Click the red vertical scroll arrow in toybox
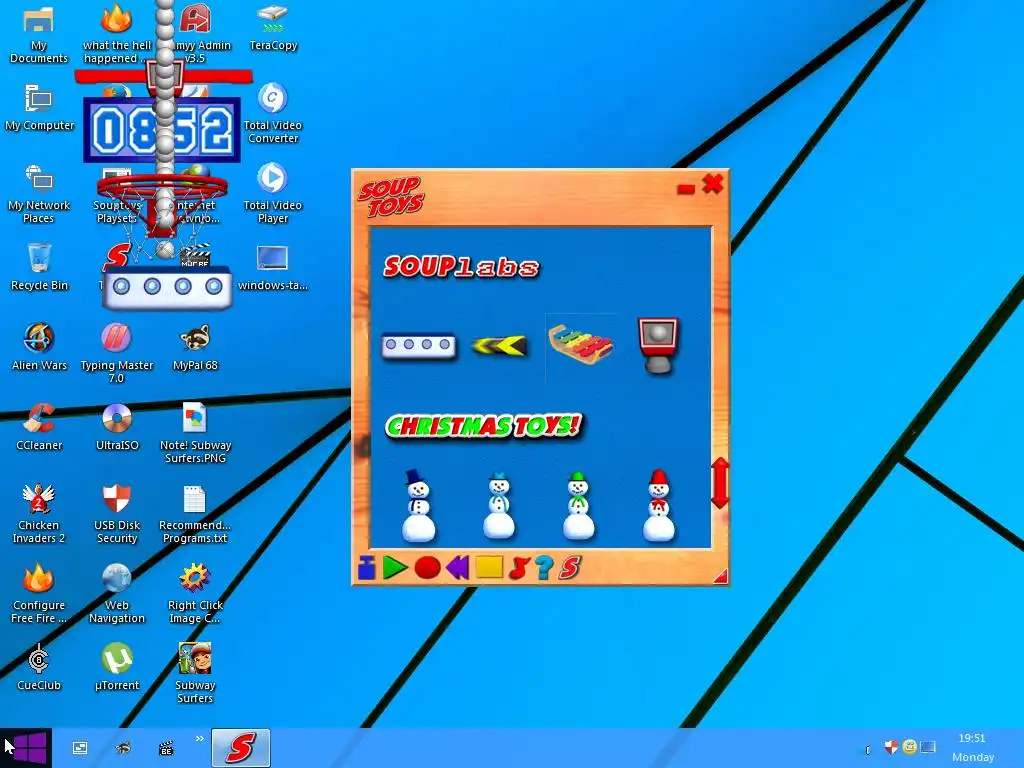Screen dimensions: 1024x768 [x=720, y=483]
